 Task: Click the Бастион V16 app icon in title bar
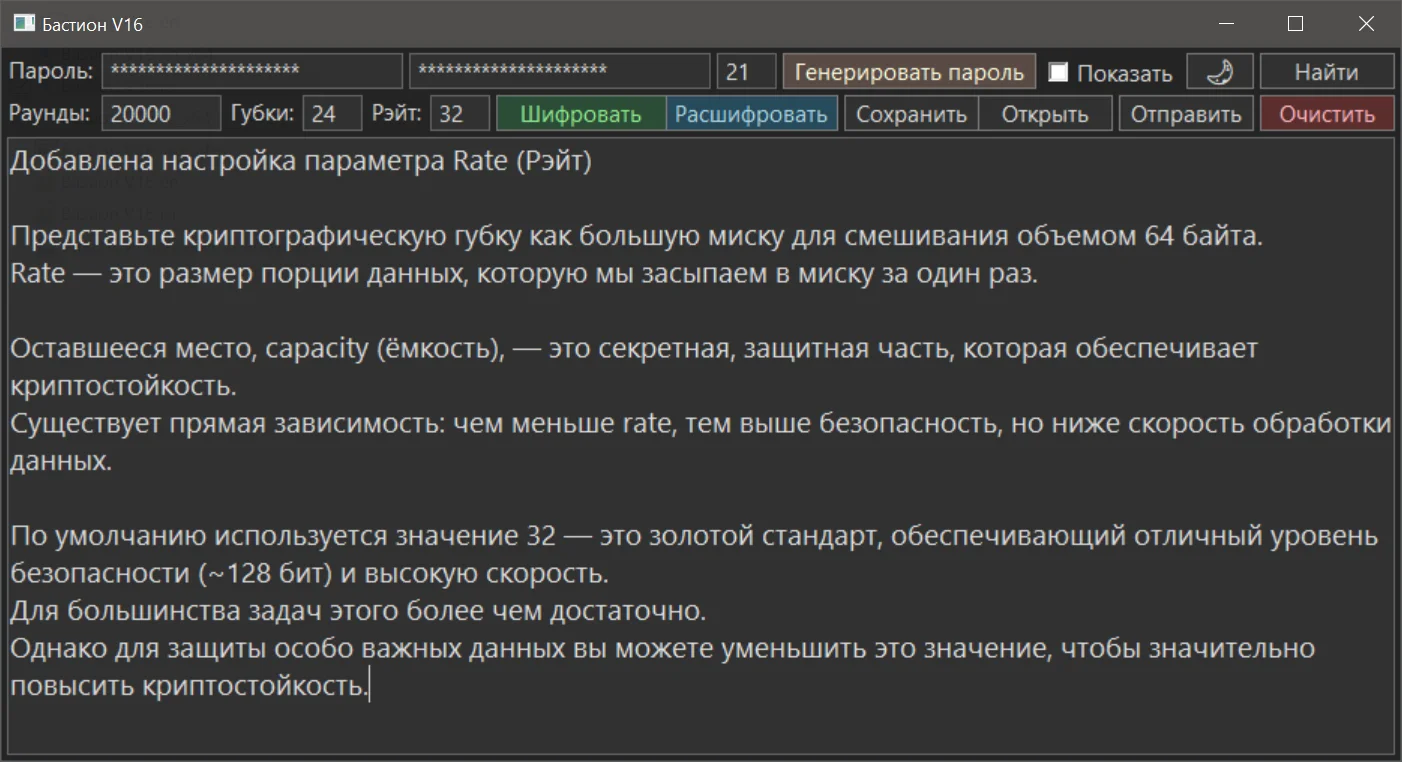(x=24, y=24)
